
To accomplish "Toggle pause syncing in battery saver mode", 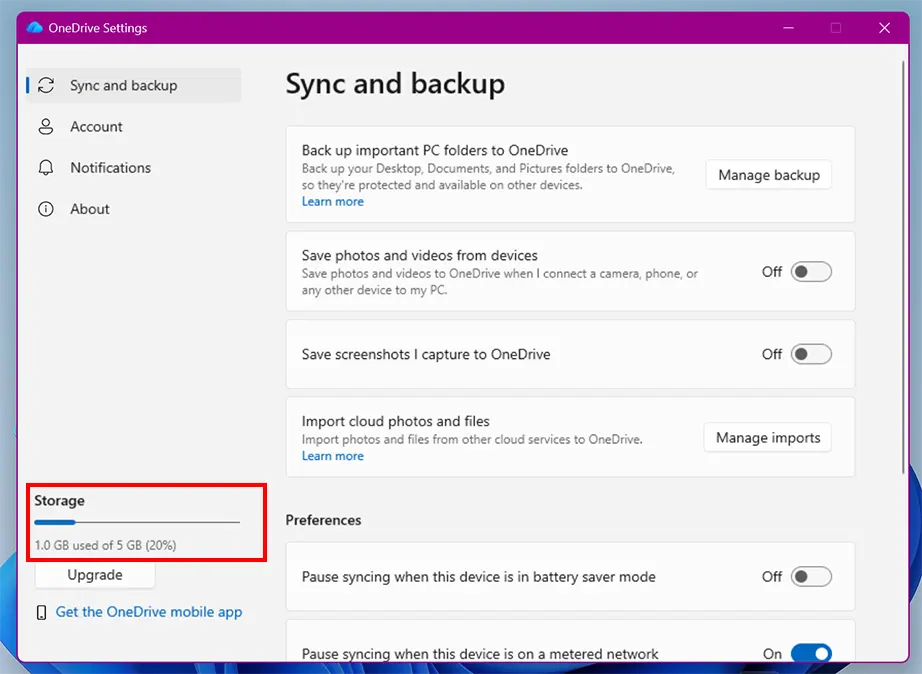I will tap(811, 576).
